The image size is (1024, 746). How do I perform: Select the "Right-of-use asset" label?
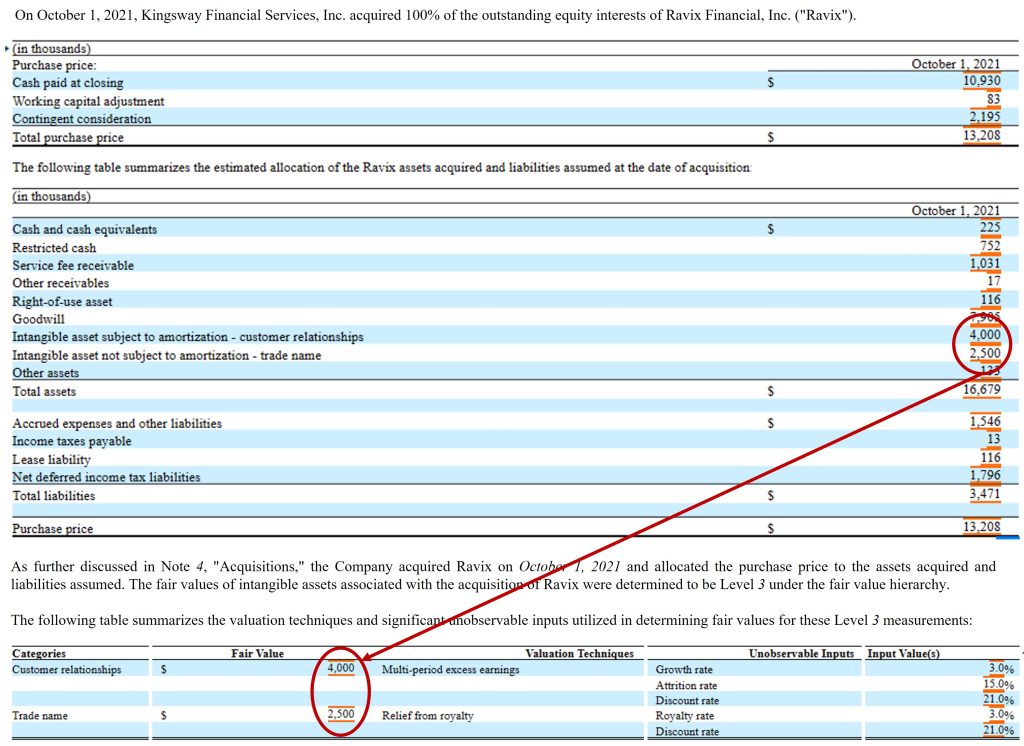click(x=63, y=301)
